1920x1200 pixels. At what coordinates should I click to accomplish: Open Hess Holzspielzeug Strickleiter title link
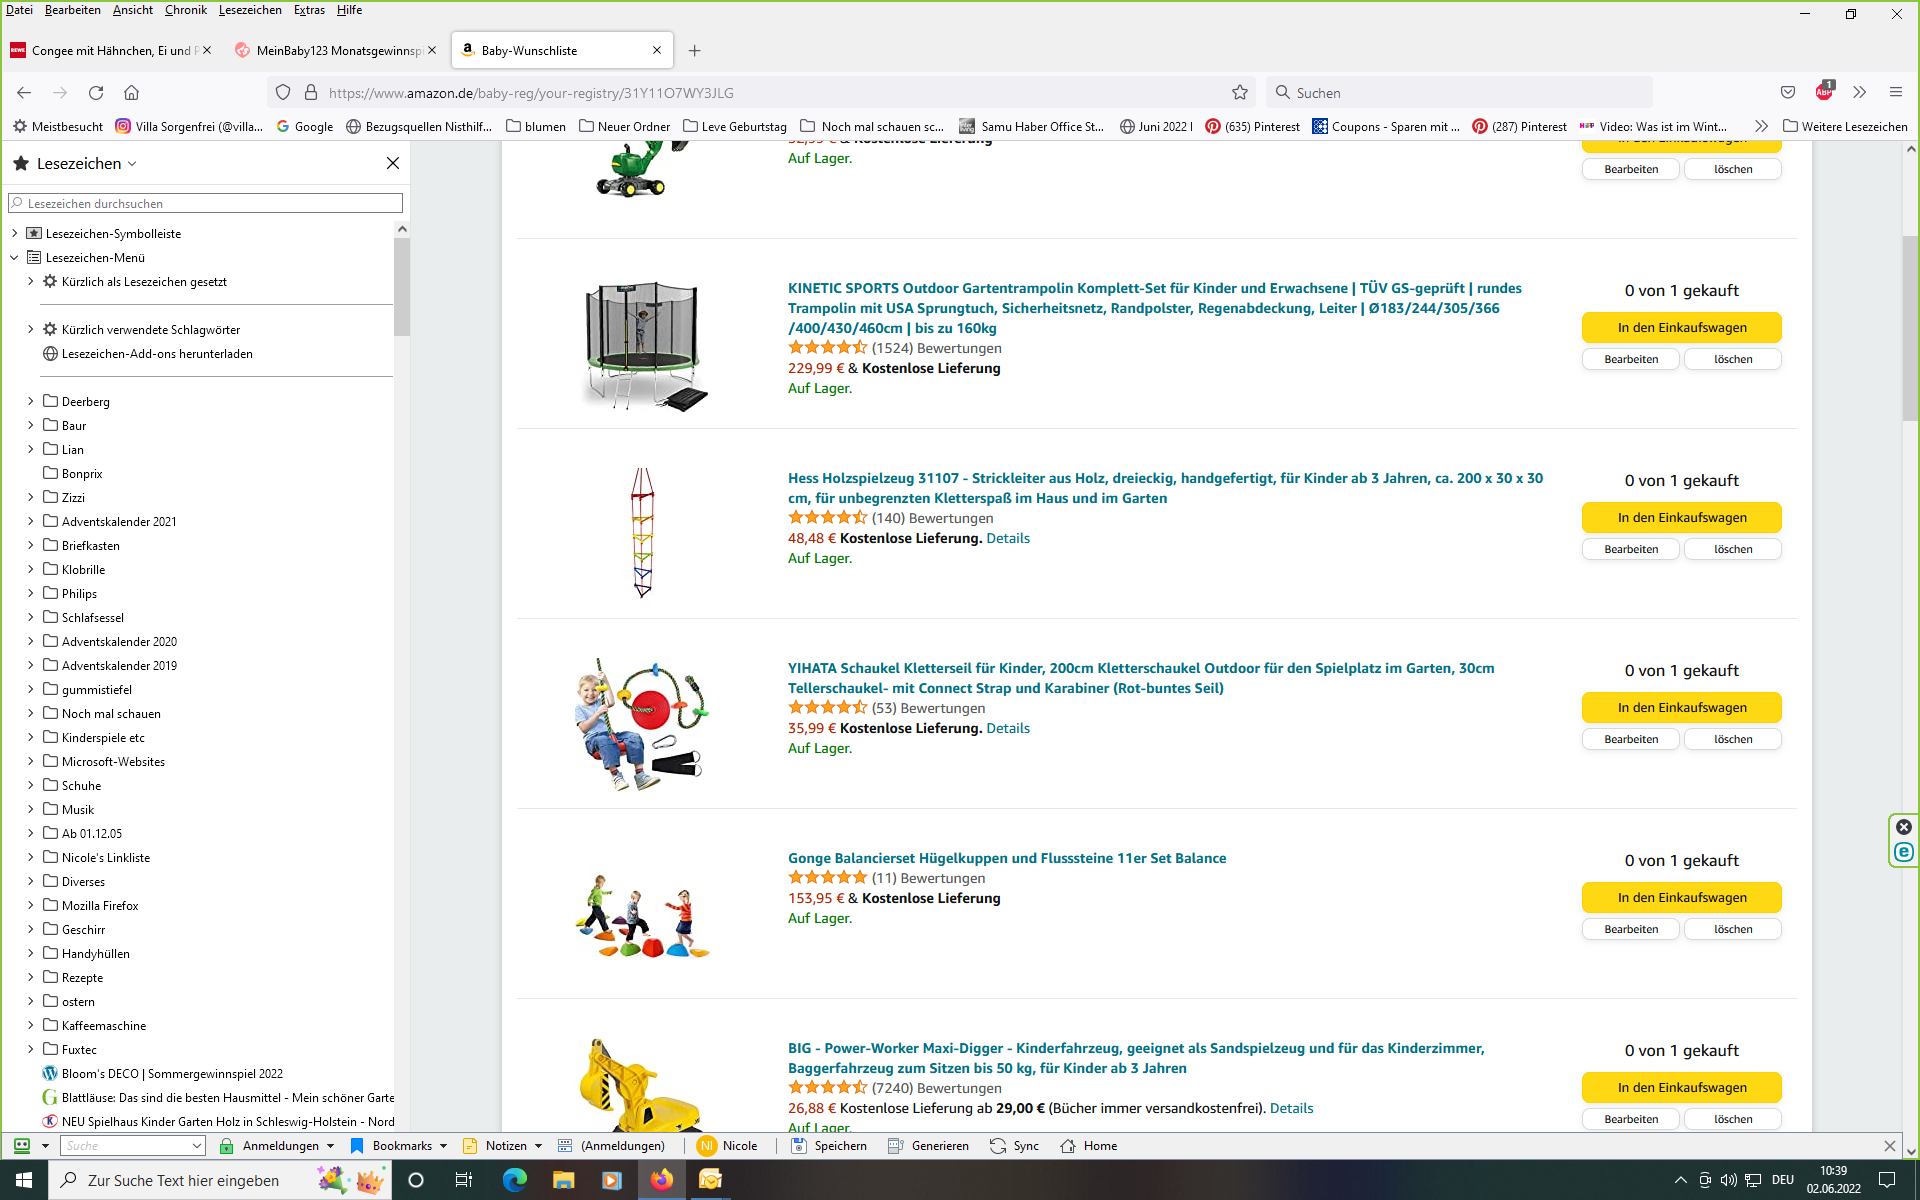(1165, 488)
